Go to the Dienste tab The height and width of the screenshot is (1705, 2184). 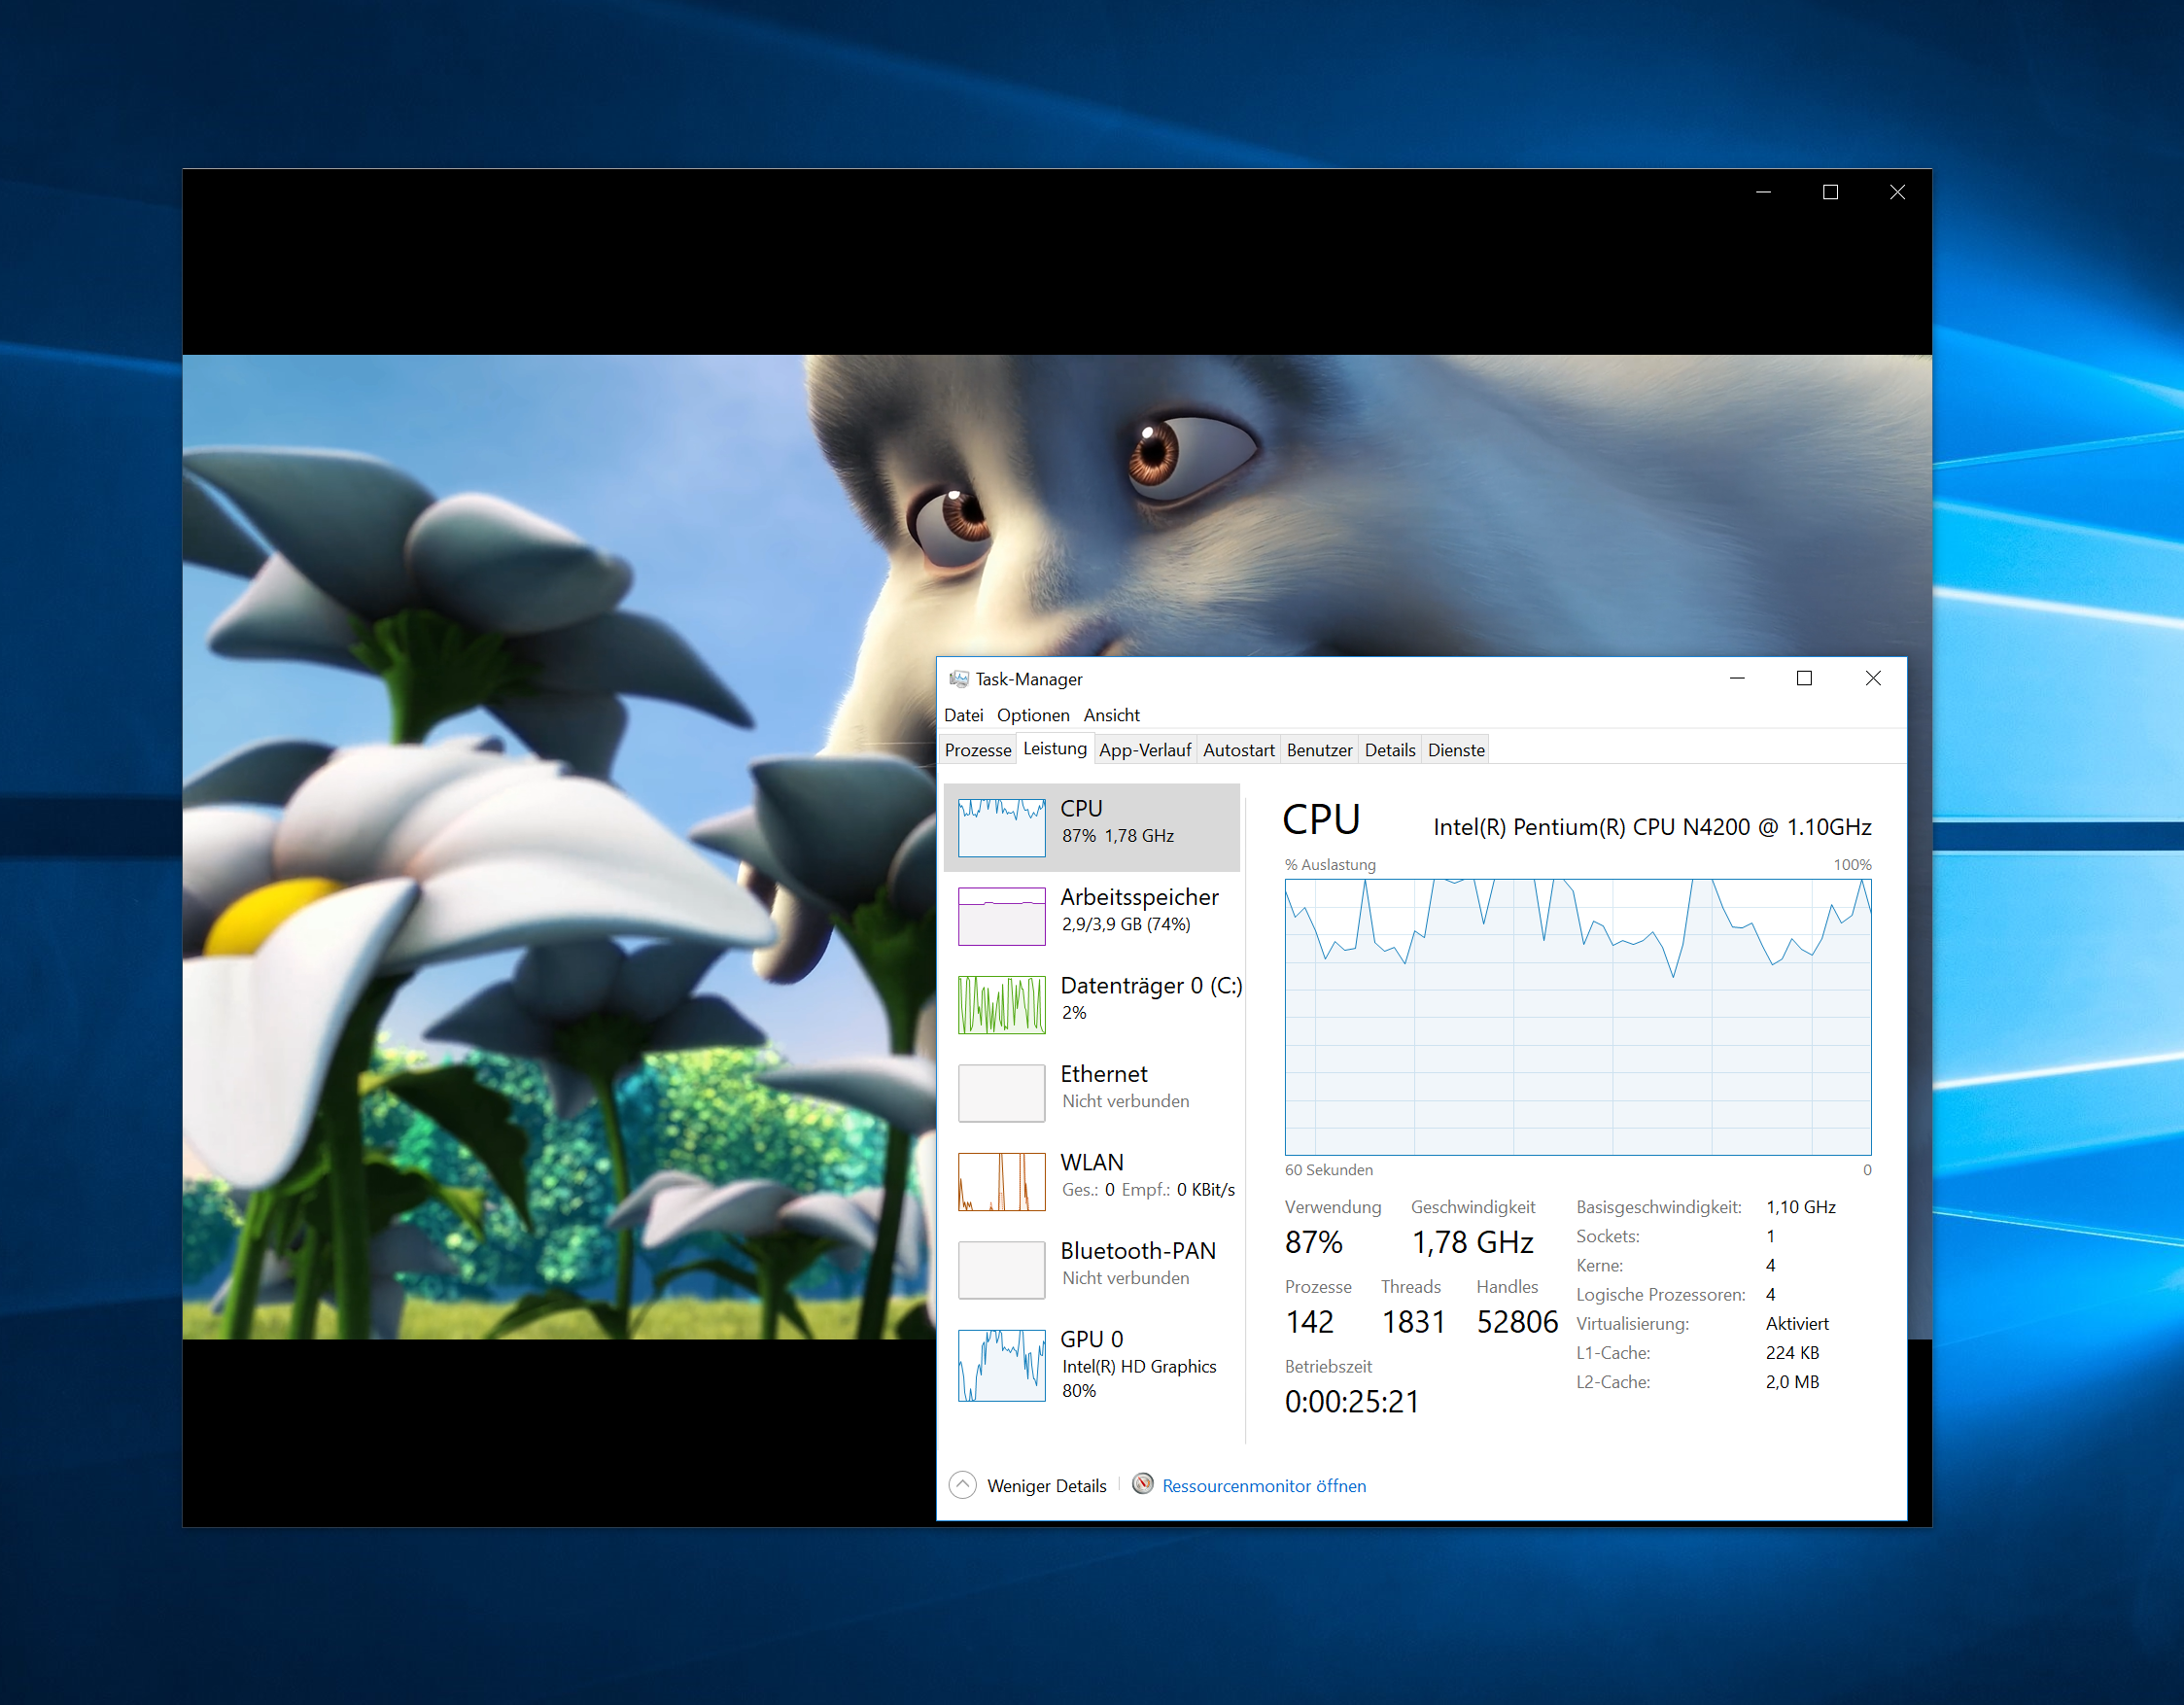[x=1455, y=750]
